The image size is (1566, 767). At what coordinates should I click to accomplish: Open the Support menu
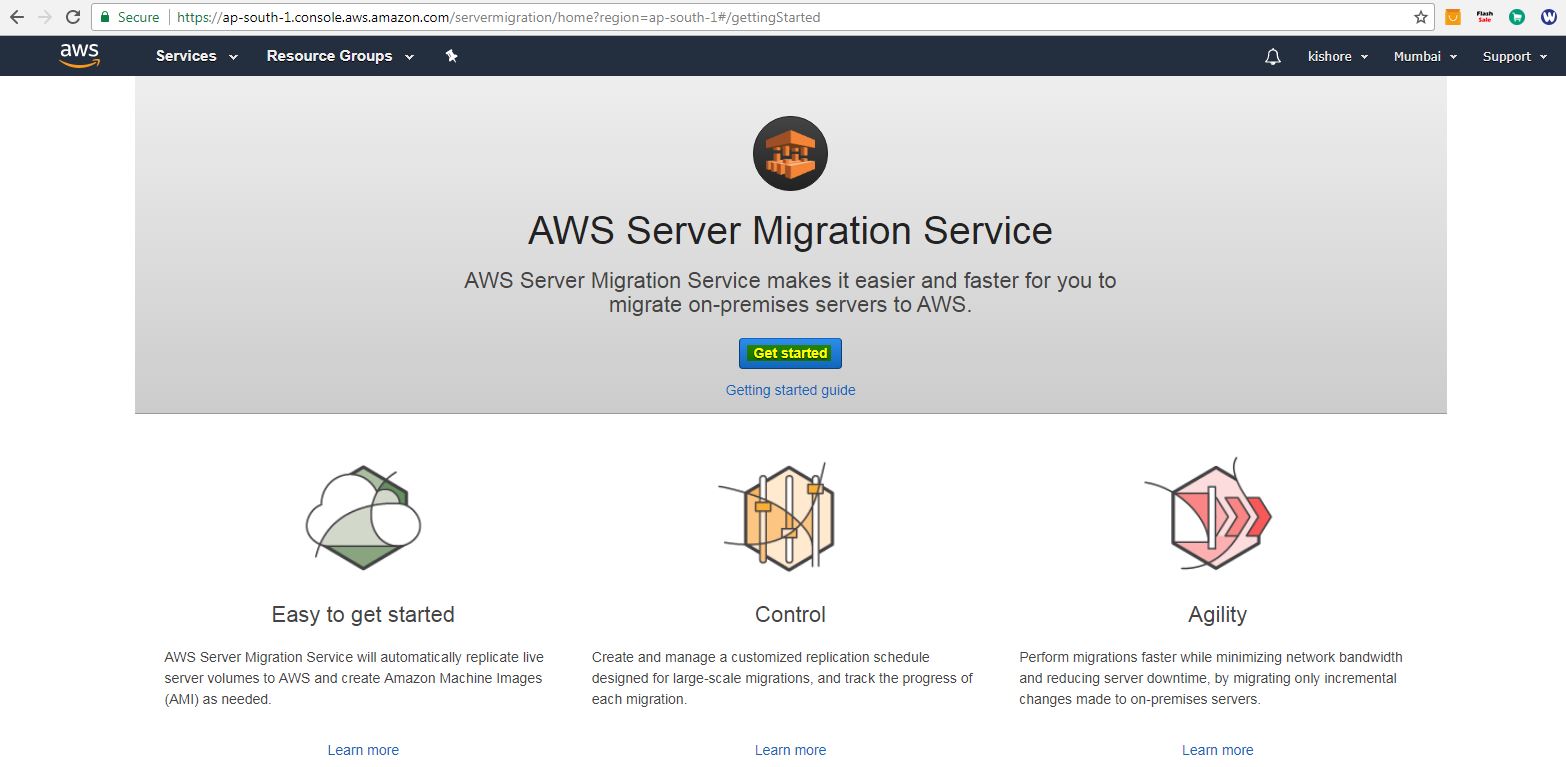[1513, 57]
